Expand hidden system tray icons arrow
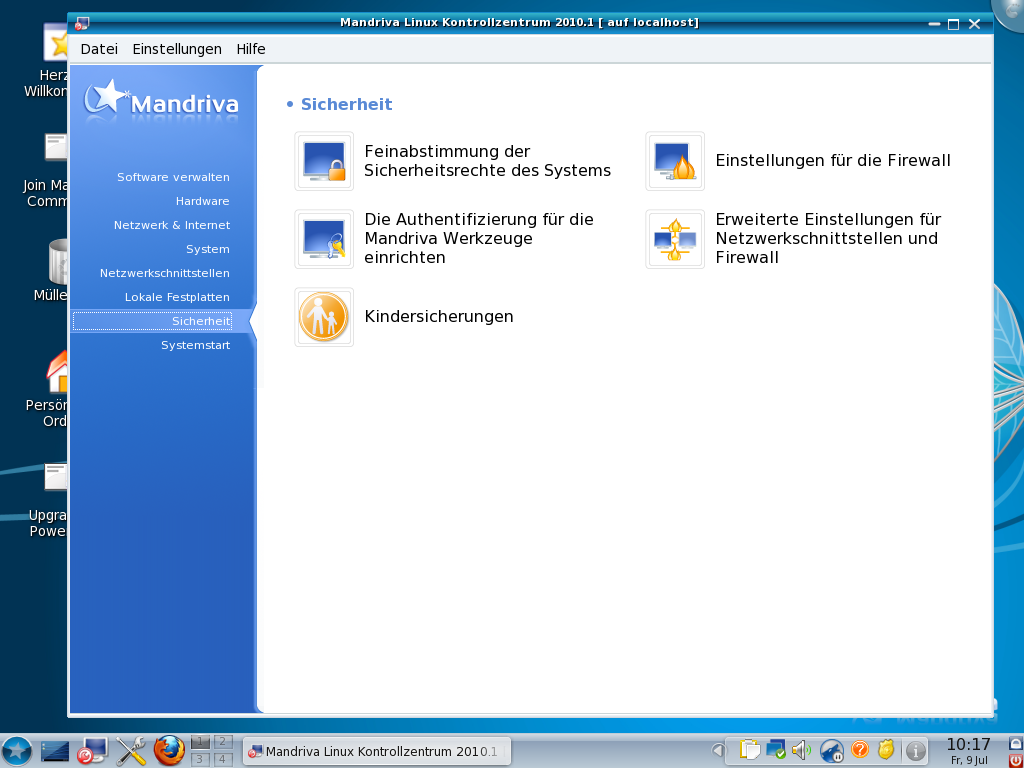The image size is (1024, 768). coord(717,750)
